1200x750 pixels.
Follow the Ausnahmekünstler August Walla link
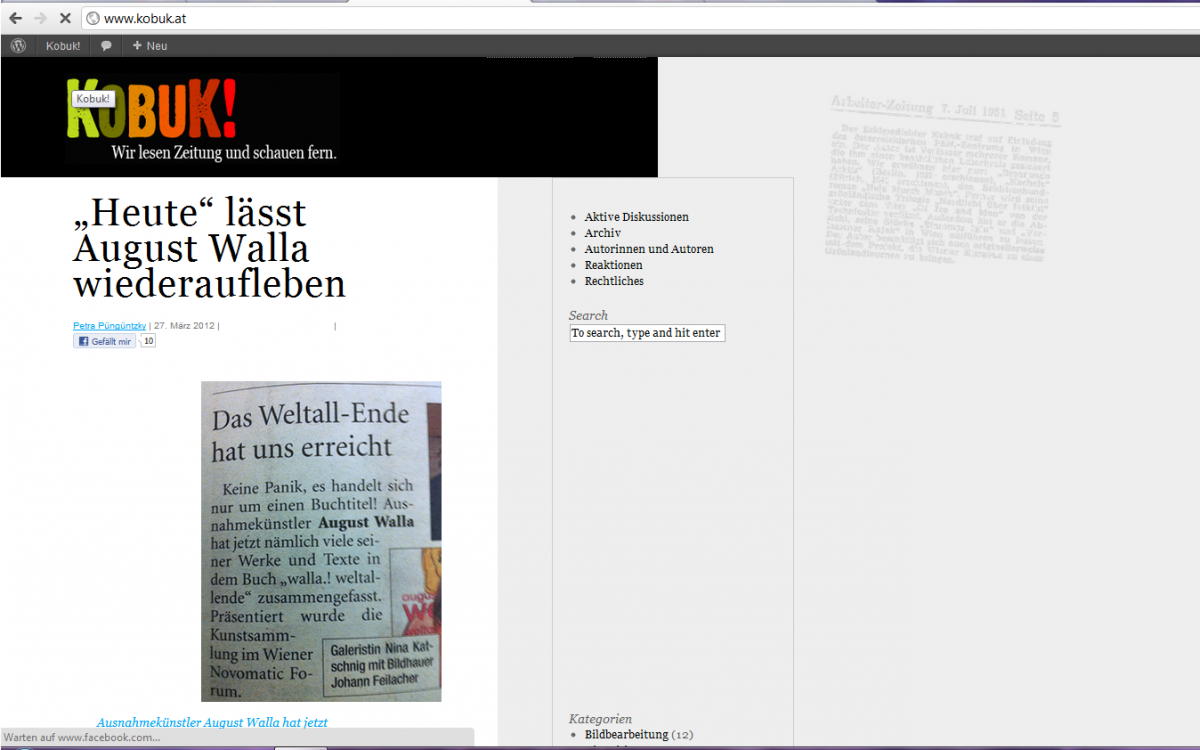[x=212, y=722]
